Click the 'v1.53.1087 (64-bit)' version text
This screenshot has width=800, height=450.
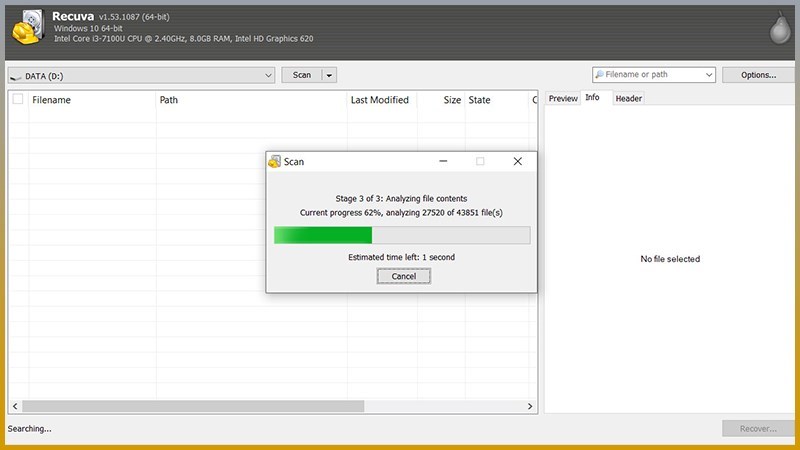(134, 17)
